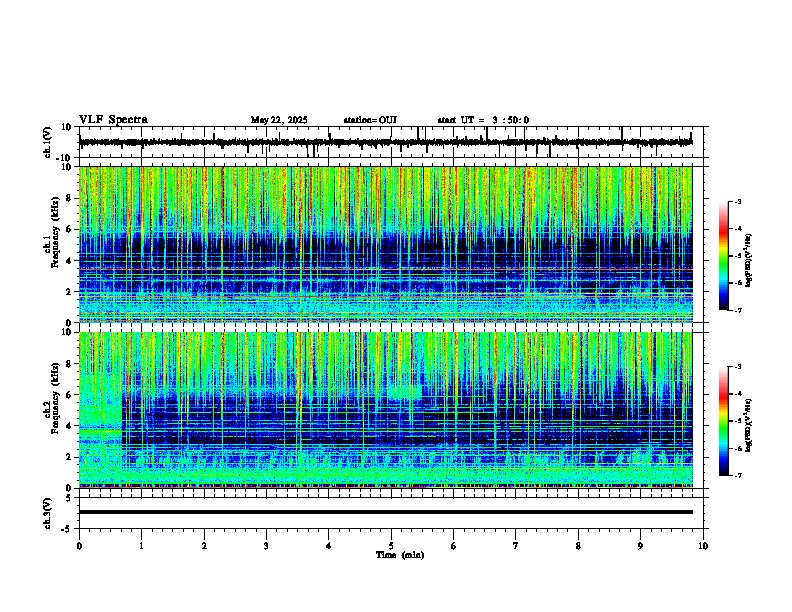The width and height of the screenshot is (792, 612).
Task: Click the 'ch.1(V)' axis label
Action: [48, 142]
